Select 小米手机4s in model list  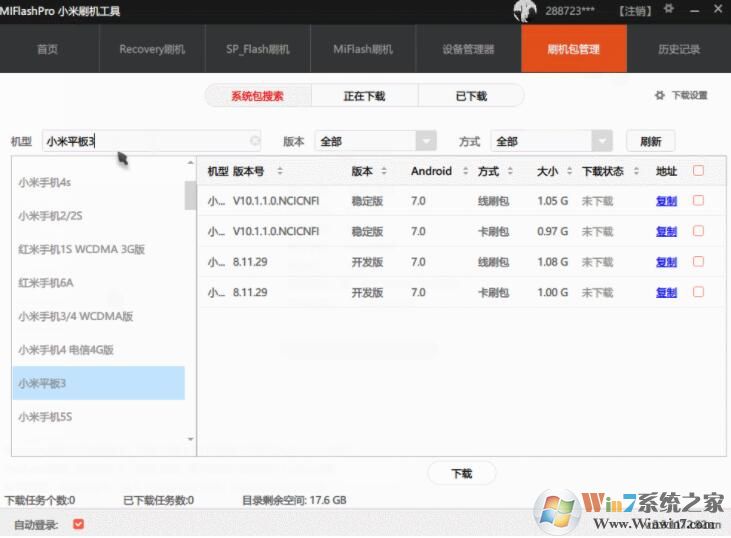pyautogui.click(x=99, y=182)
